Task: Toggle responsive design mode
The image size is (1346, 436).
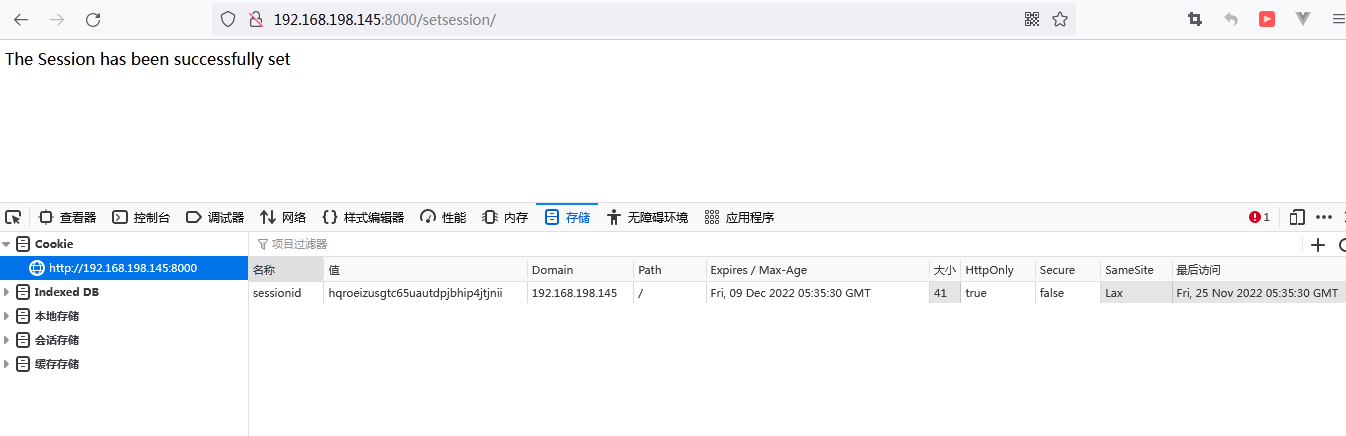Action: [x=1297, y=217]
